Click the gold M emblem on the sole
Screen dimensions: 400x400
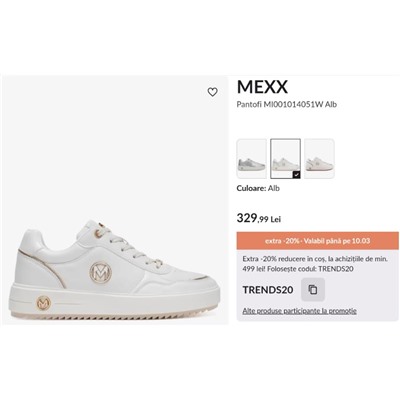coord(44,303)
